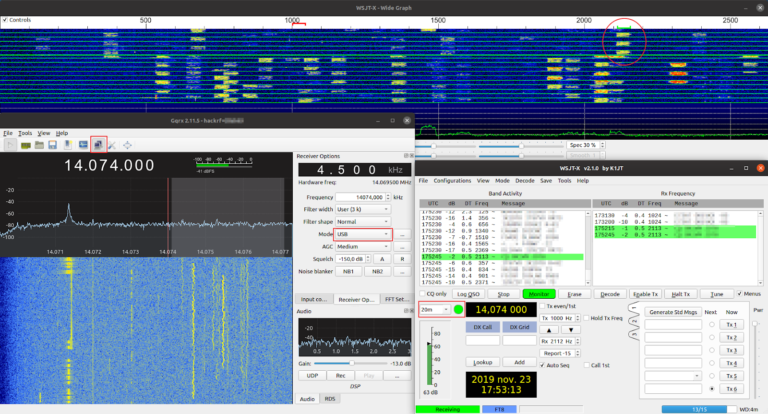Select the Next radio button for Tx 3
768x414 pixels.
pyautogui.click(x=712, y=350)
